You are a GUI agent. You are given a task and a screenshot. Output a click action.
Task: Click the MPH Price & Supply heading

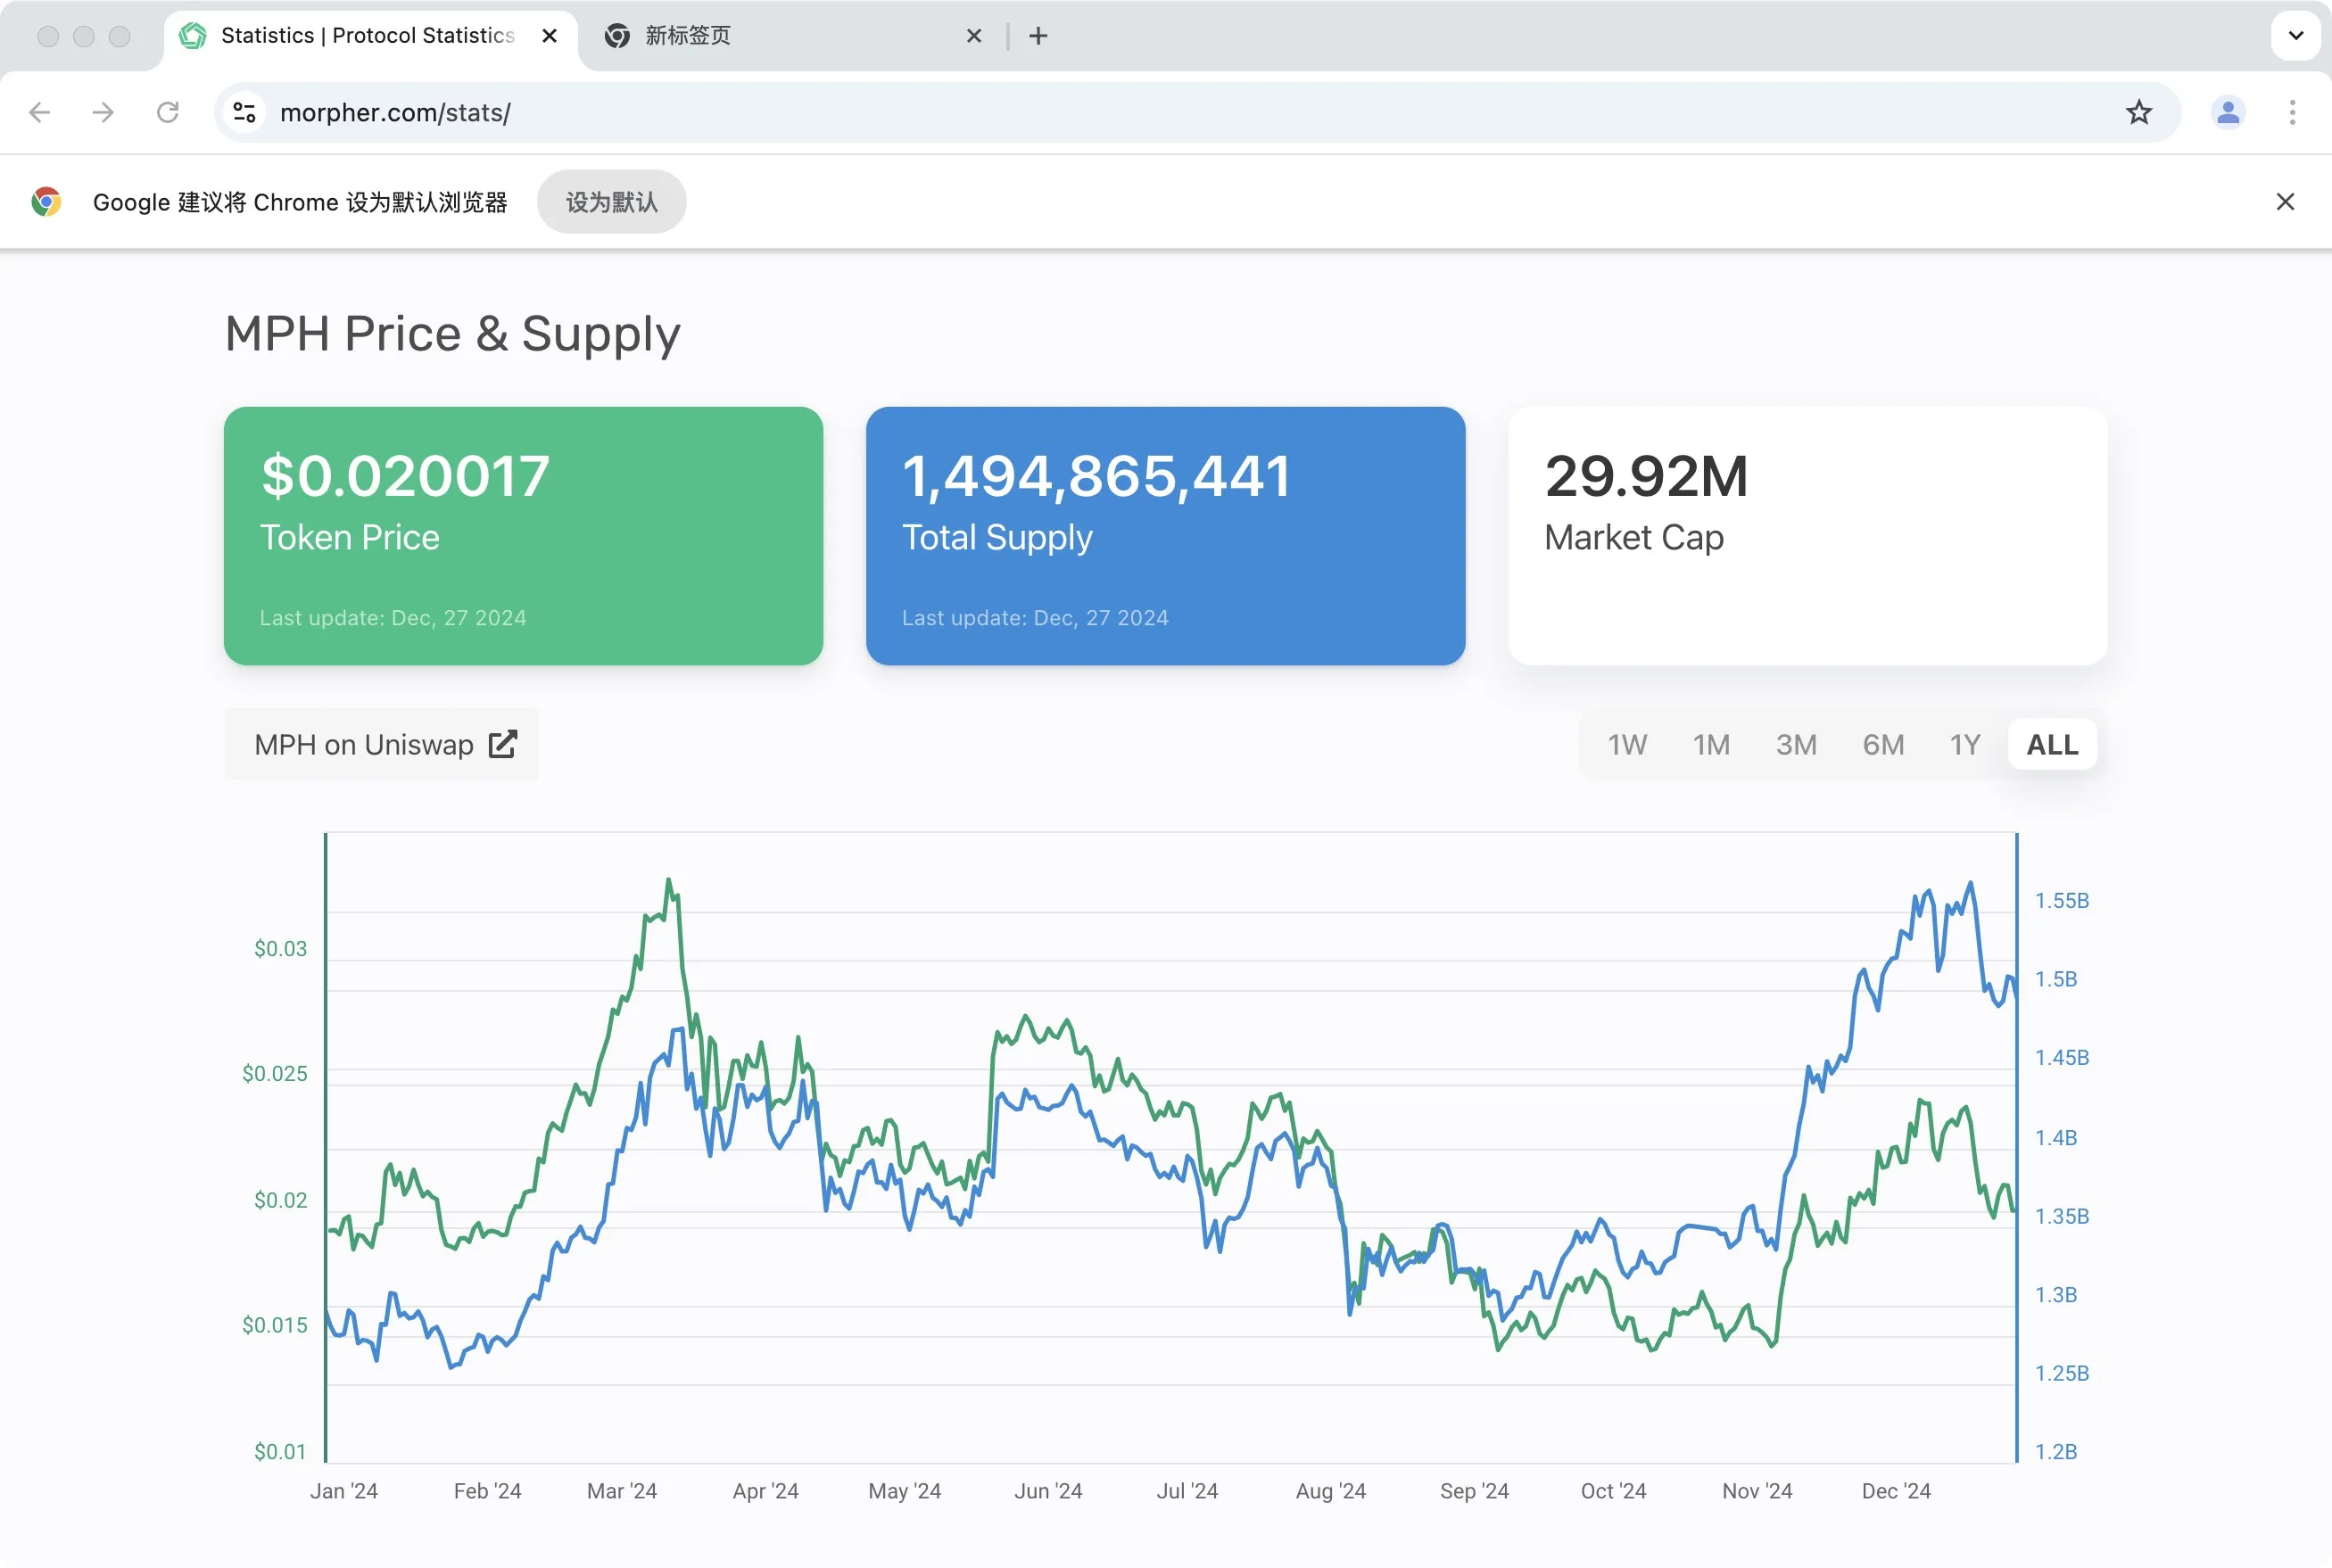[x=452, y=333]
